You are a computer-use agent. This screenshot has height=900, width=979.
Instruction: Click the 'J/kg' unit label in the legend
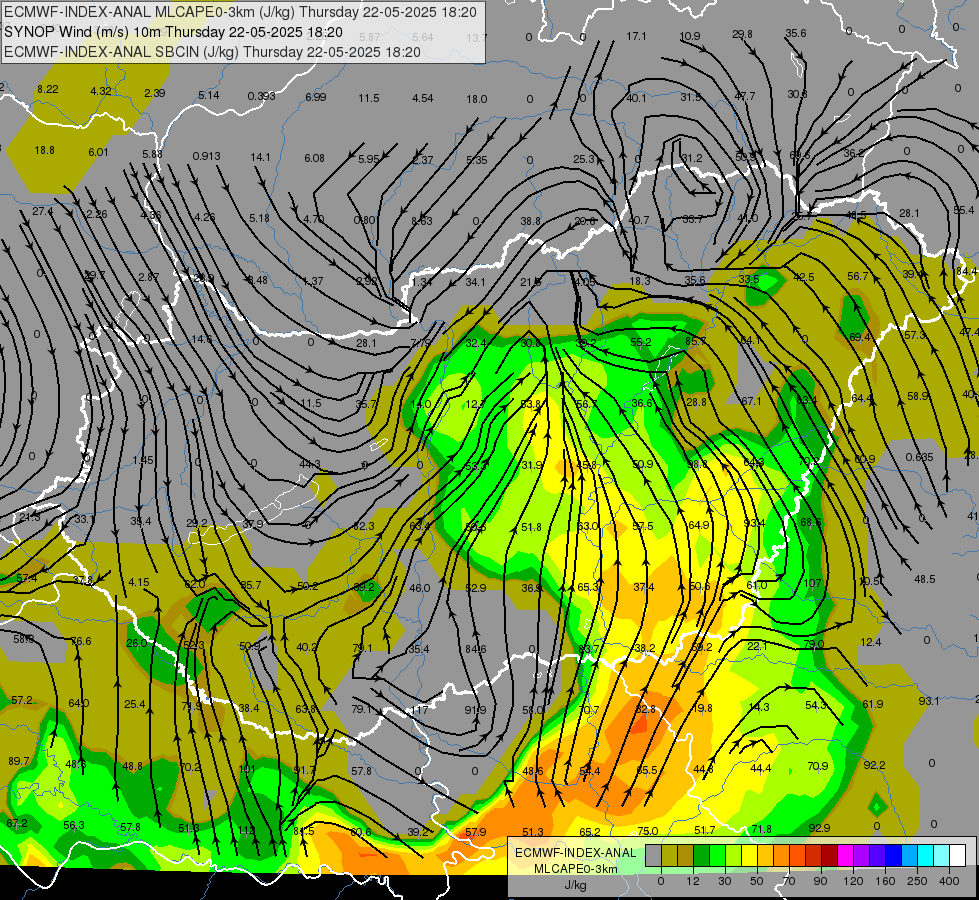(x=576, y=885)
